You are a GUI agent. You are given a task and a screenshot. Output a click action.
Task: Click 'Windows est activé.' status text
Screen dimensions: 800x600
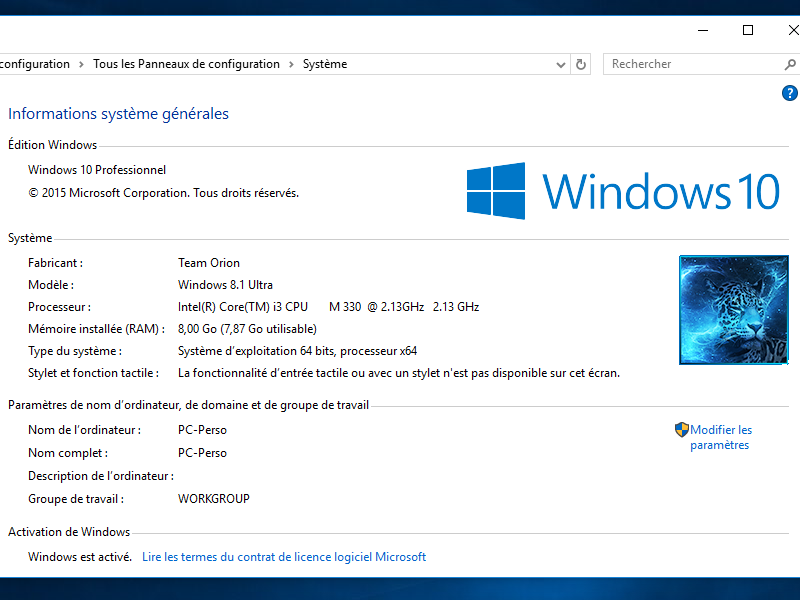coord(80,557)
